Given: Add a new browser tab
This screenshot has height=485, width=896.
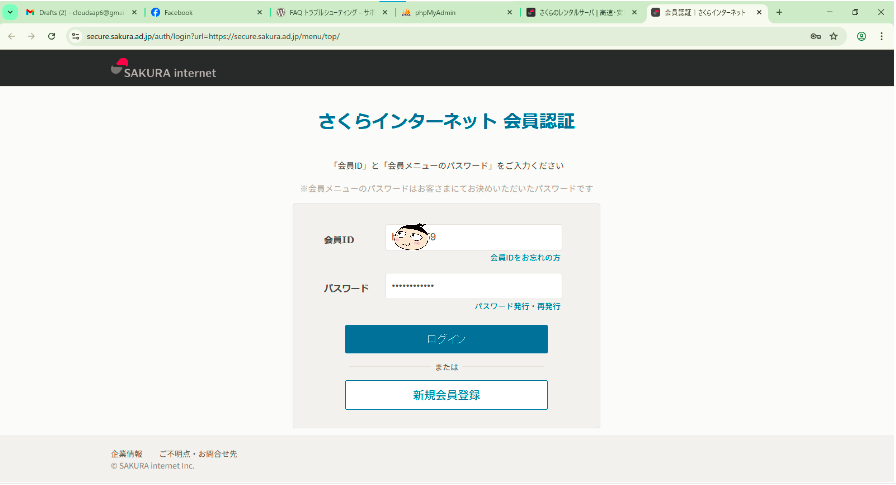Looking at the screenshot, I should [779, 12].
